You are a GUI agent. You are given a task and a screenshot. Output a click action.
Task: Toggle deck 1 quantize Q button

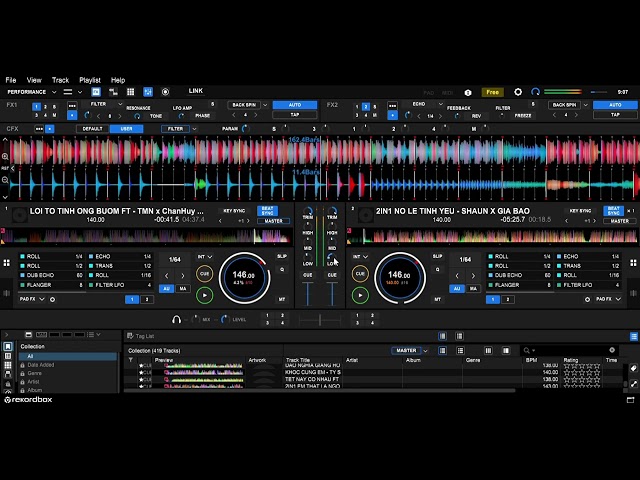pos(282,269)
